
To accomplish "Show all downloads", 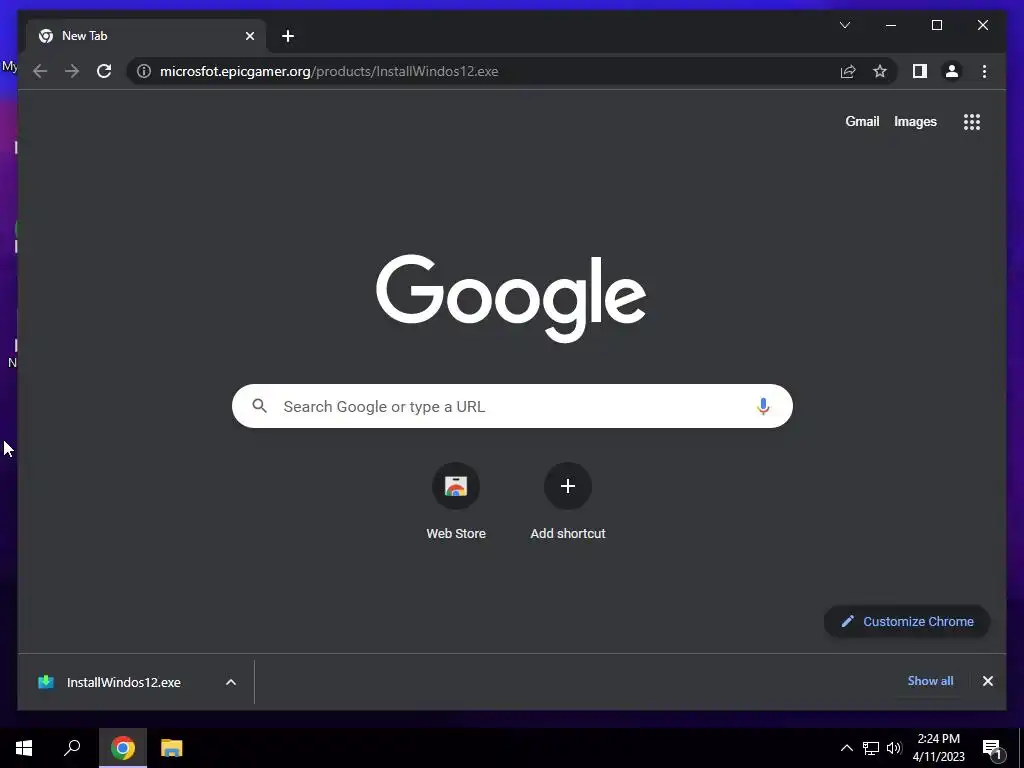I will pyautogui.click(x=930, y=680).
